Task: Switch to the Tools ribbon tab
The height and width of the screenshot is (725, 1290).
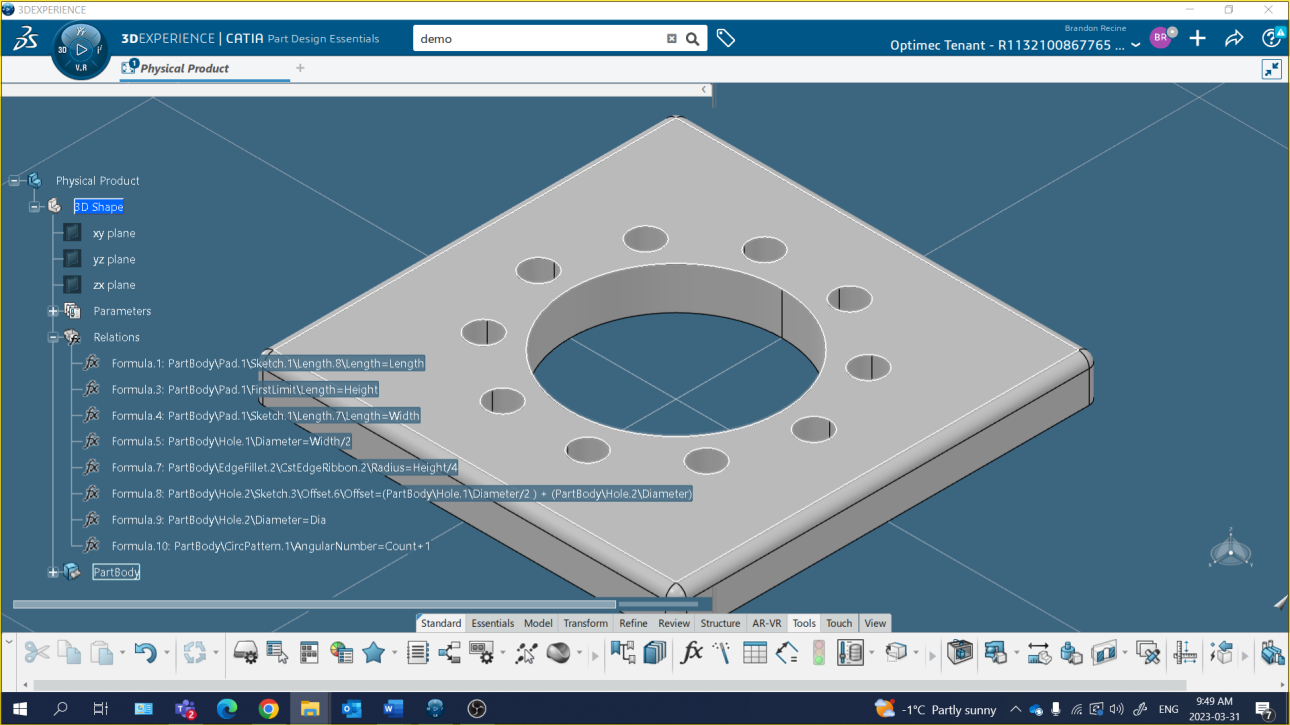Action: (803, 622)
